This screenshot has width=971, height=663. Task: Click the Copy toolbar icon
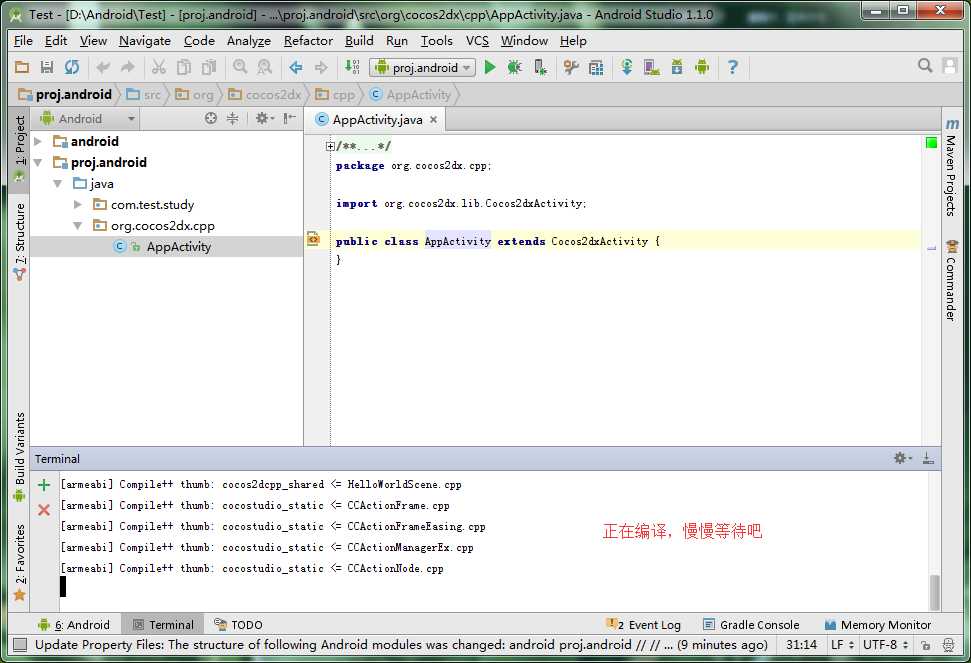tap(184, 67)
